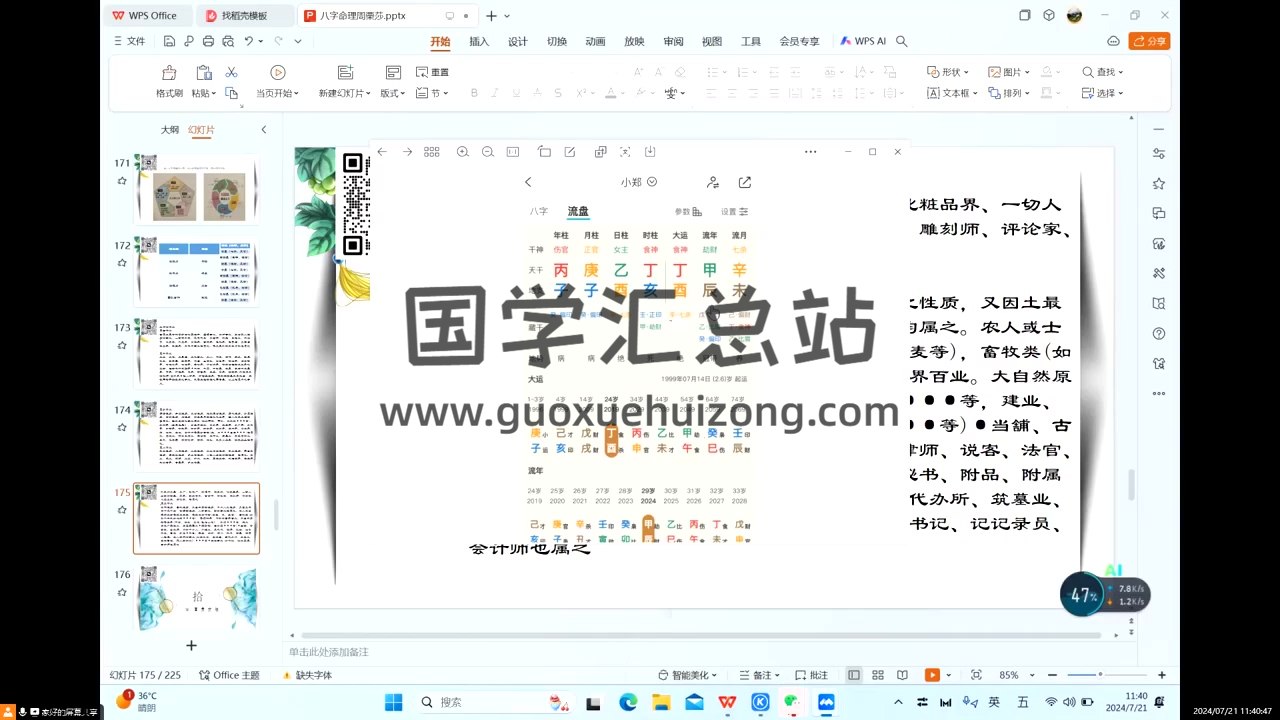Click the viewer's back arrow icon
The image size is (1280, 720).
pyautogui.click(x=382, y=152)
